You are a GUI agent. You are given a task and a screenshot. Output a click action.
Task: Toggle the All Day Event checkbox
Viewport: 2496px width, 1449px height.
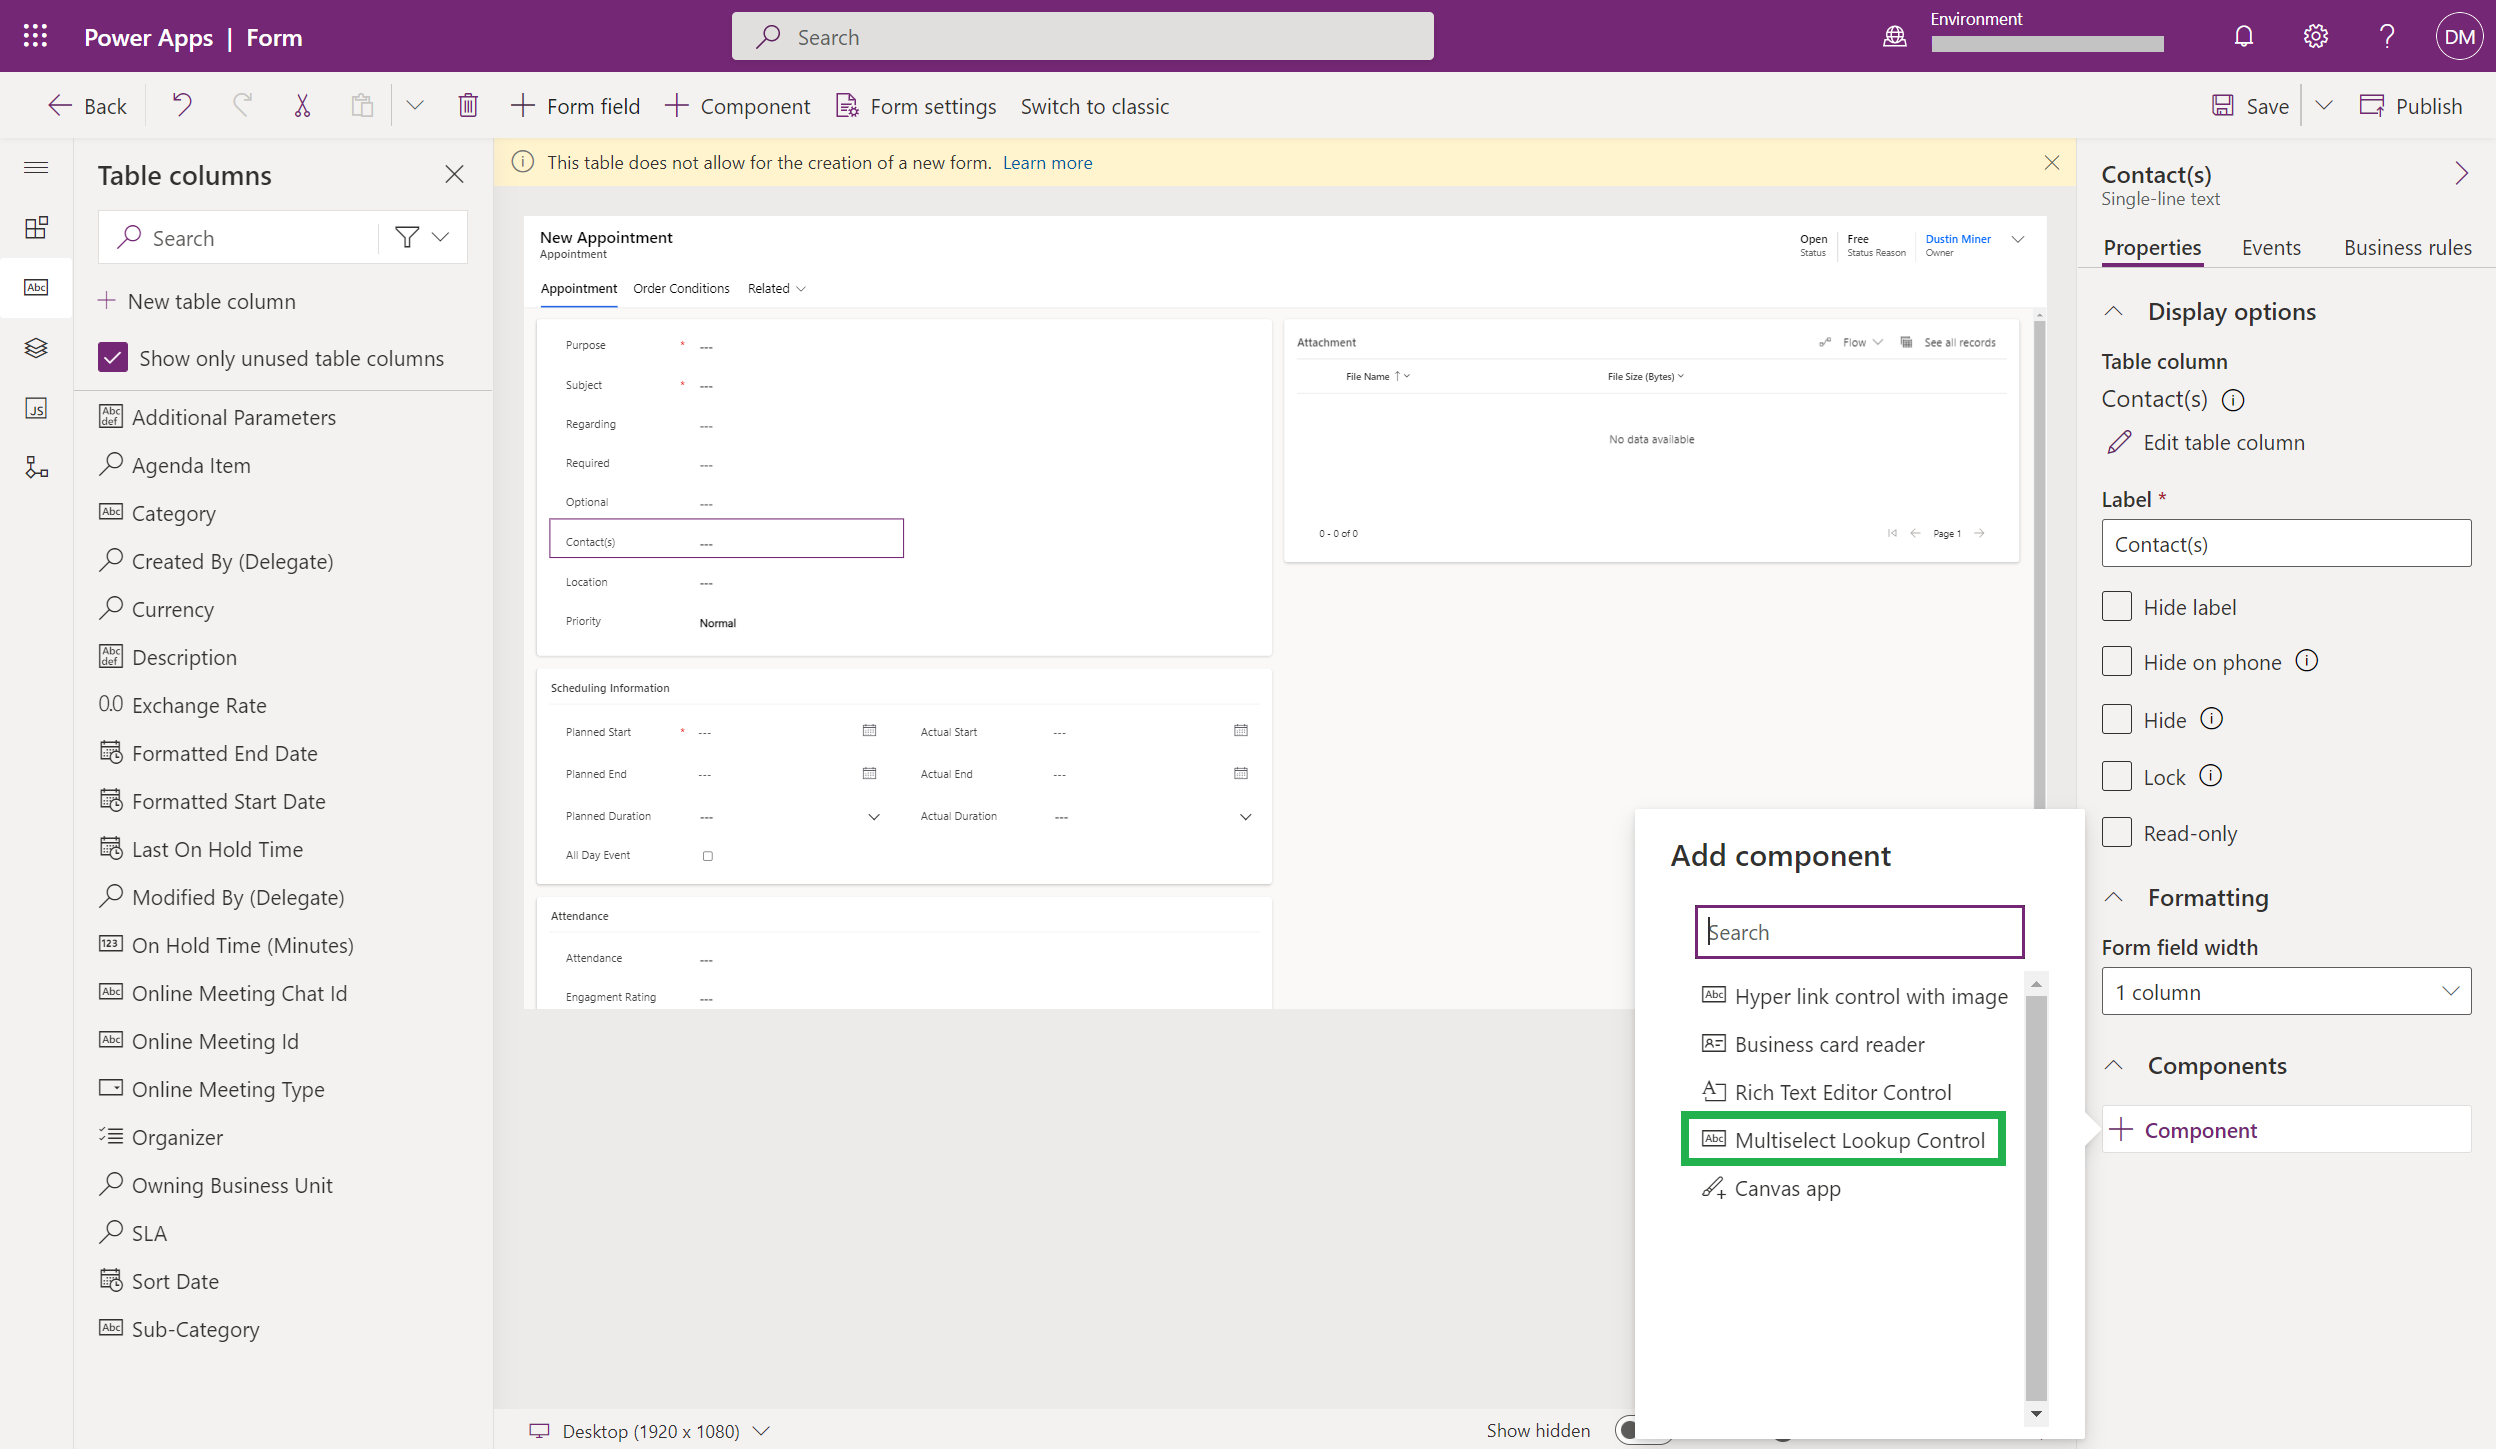pyautogui.click(x=707, y=856)
